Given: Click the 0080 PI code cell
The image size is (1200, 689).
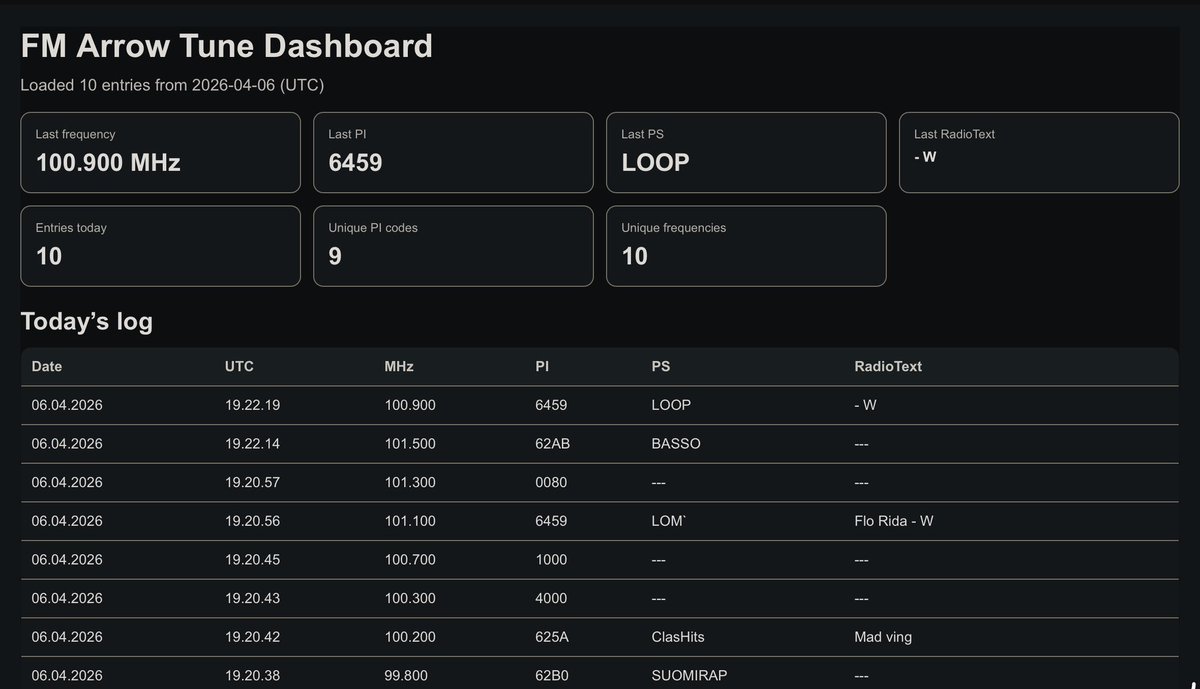Looking at the screenshot, I should point(551,482).
